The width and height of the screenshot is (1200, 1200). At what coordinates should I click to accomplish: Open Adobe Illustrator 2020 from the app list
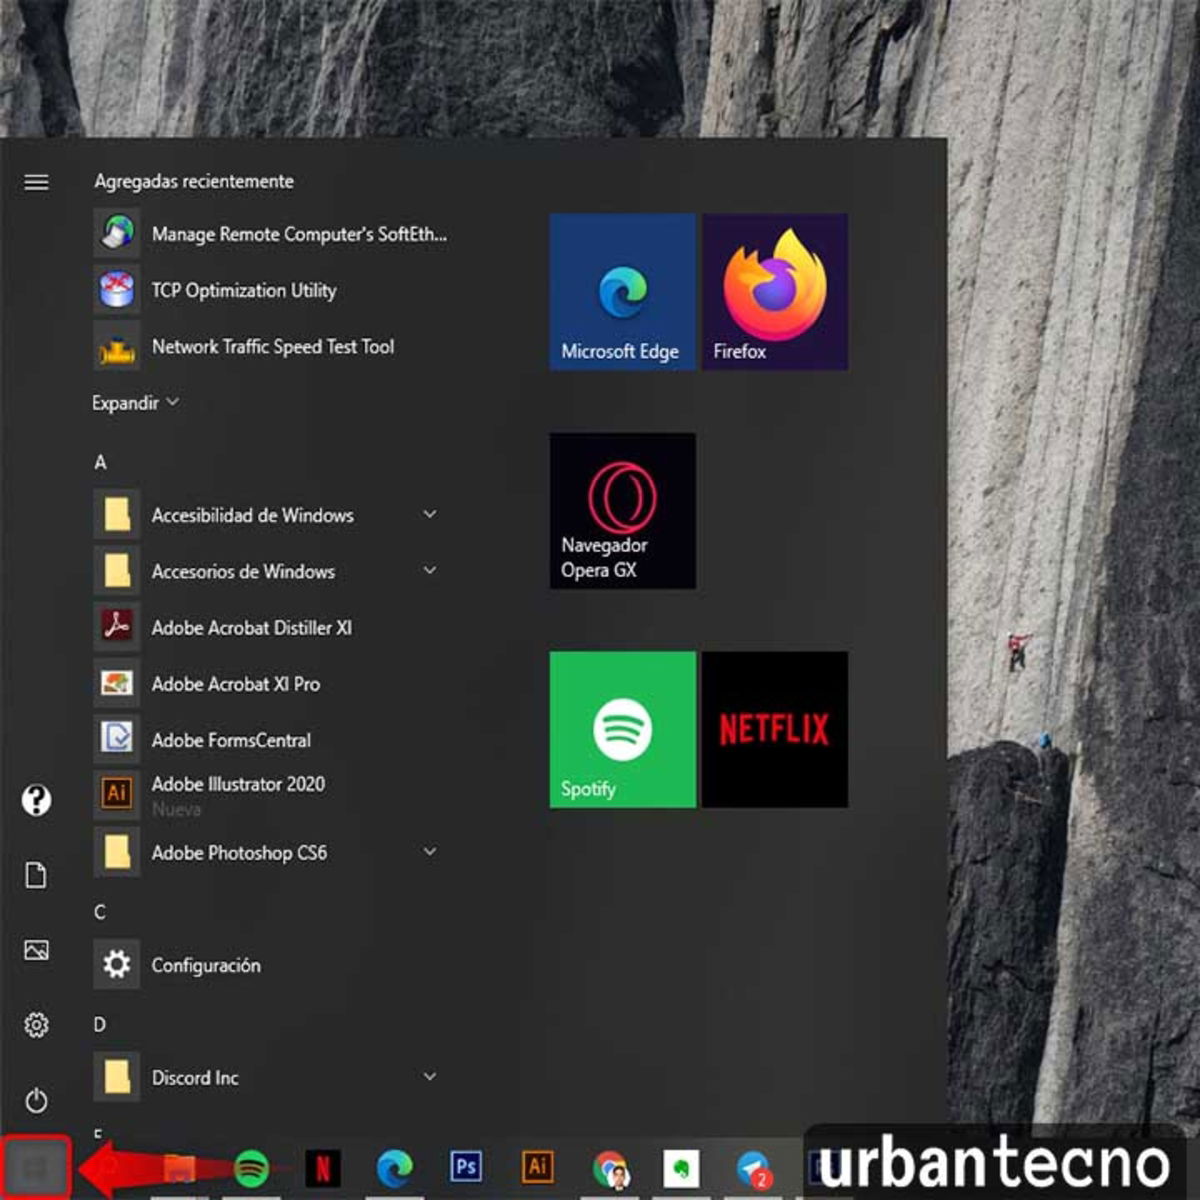tap(238, 784)
